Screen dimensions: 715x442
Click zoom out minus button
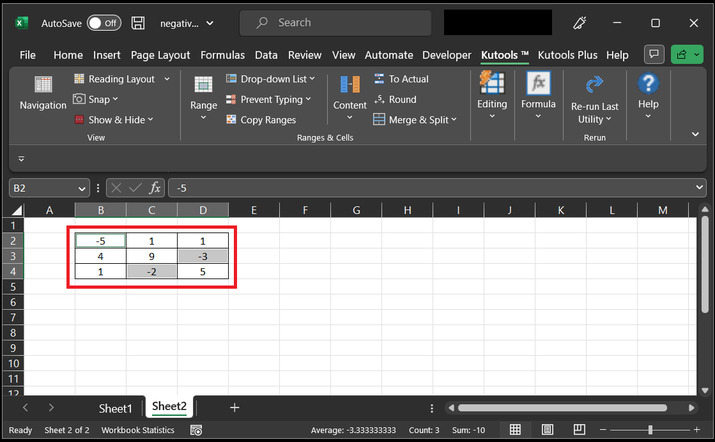[603, 430]
